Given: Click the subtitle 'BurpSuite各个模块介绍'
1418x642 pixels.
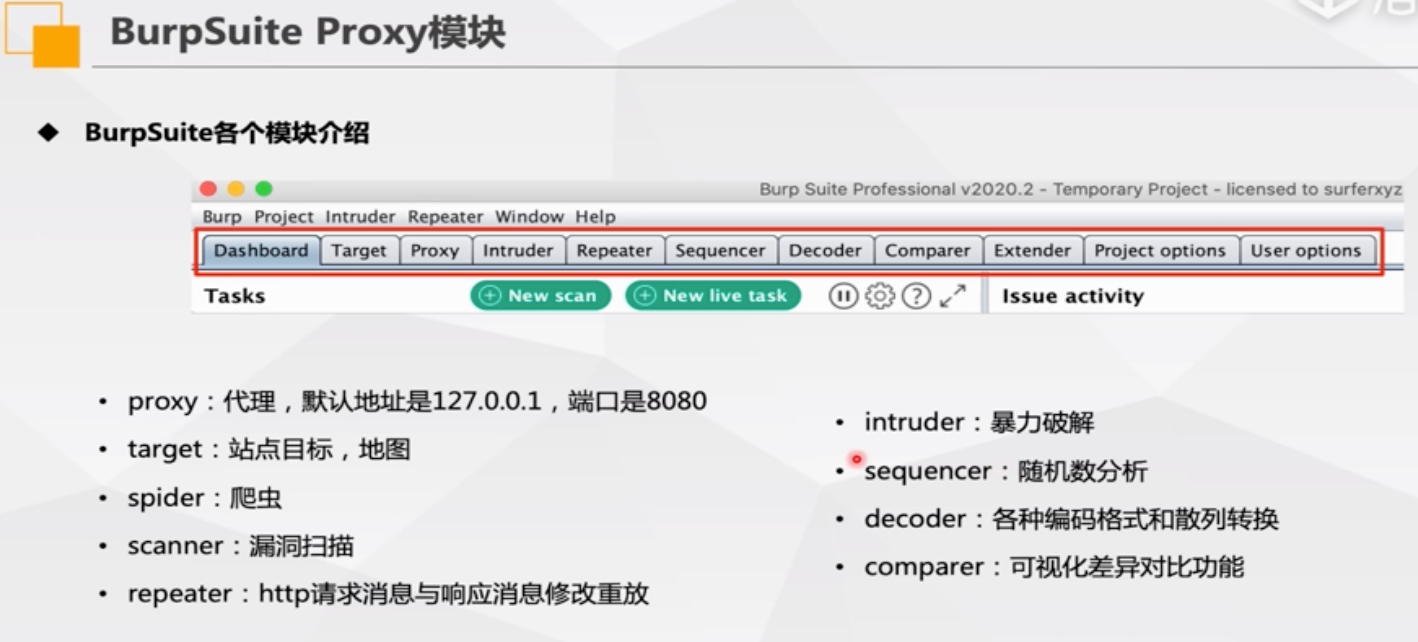Looking at the screenshot, I should [x=227, y=133].
